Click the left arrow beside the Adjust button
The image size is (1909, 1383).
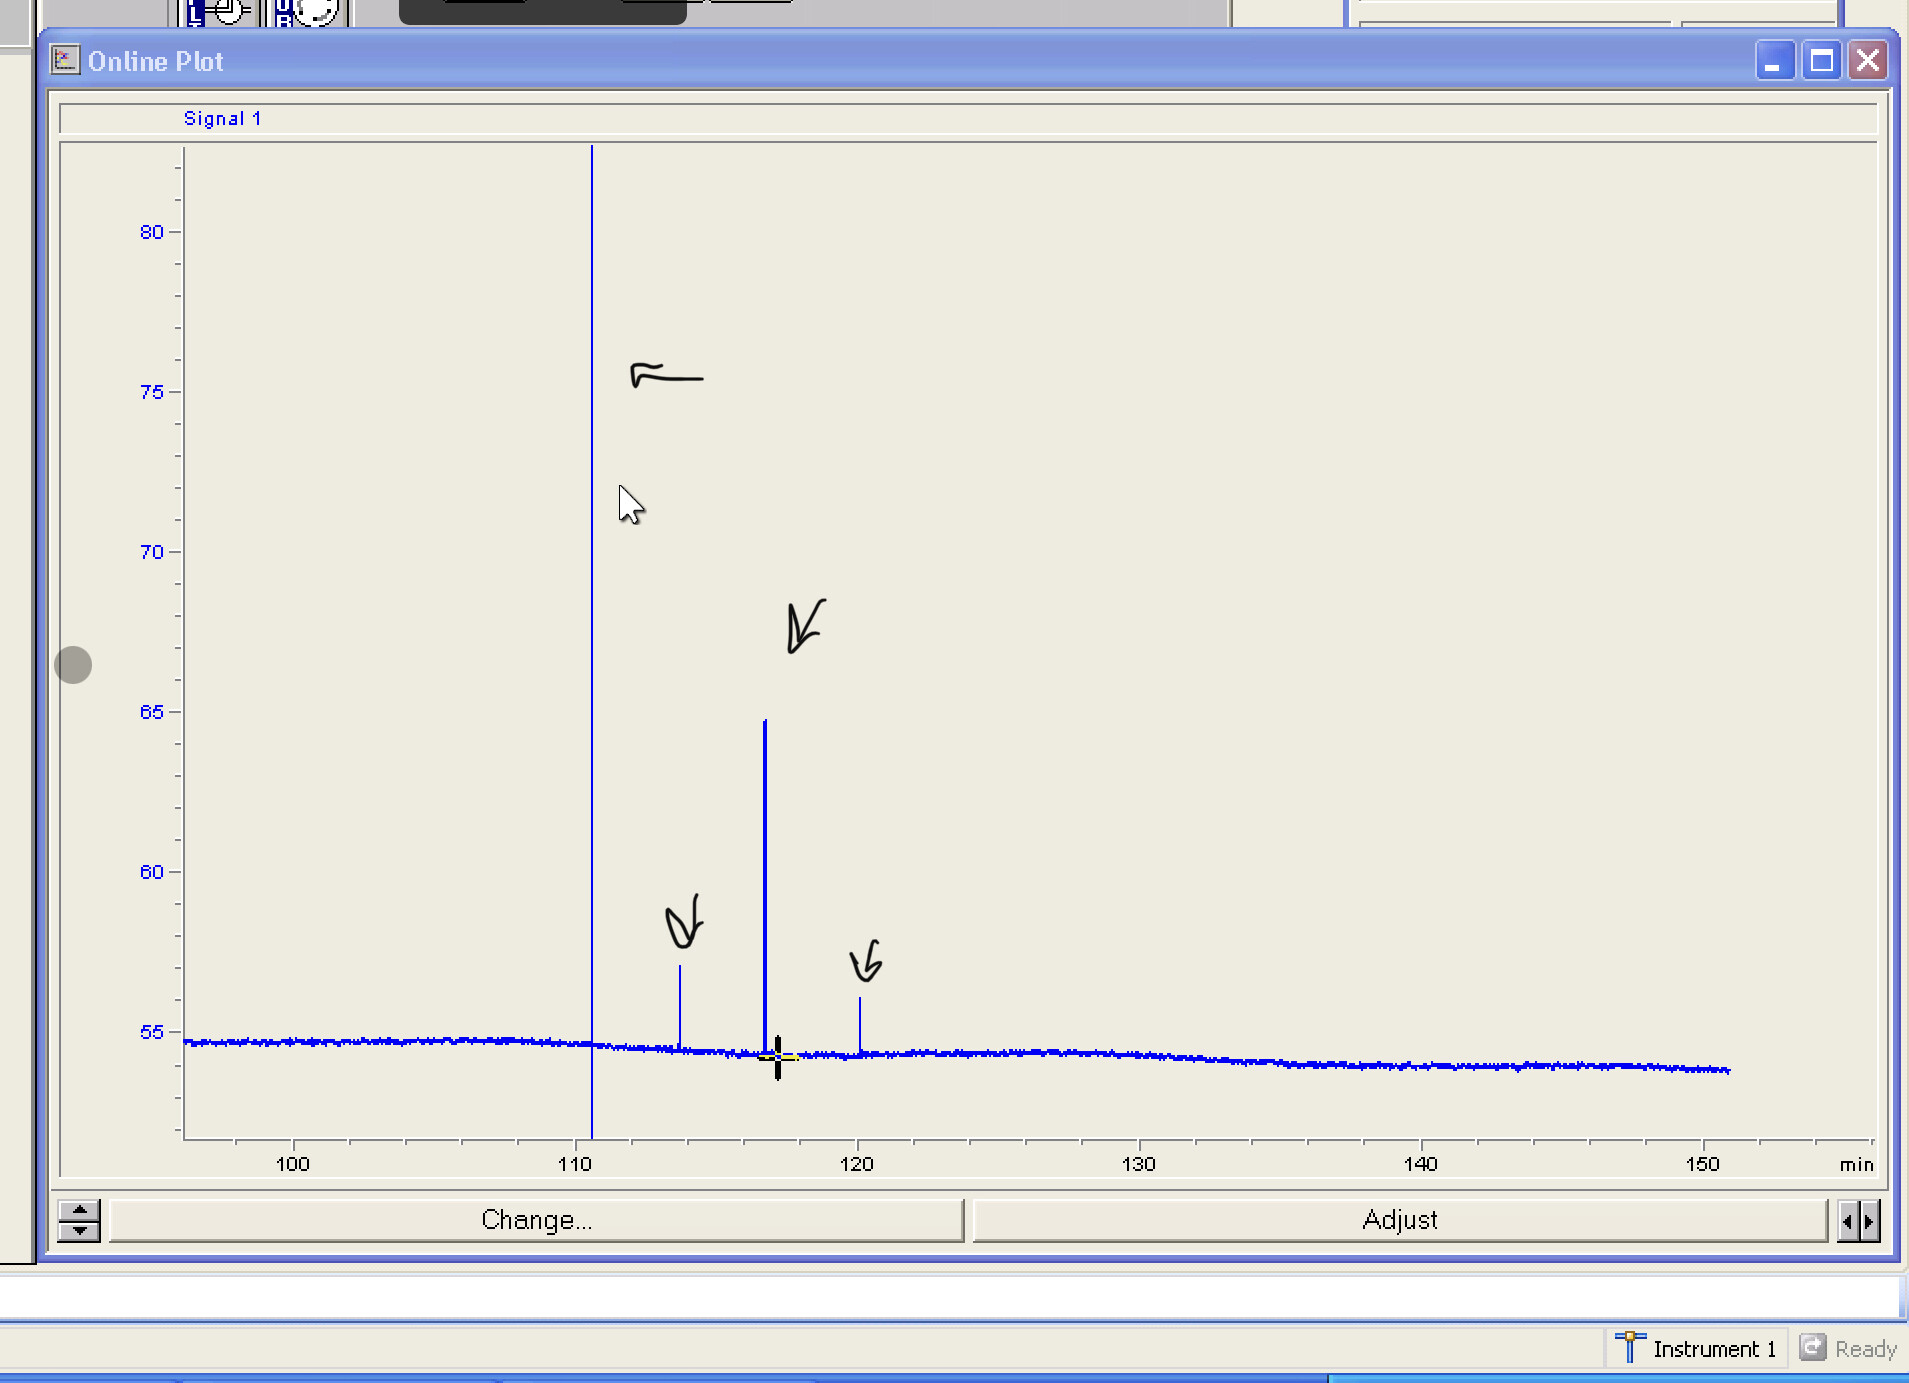point(1847,1221)
